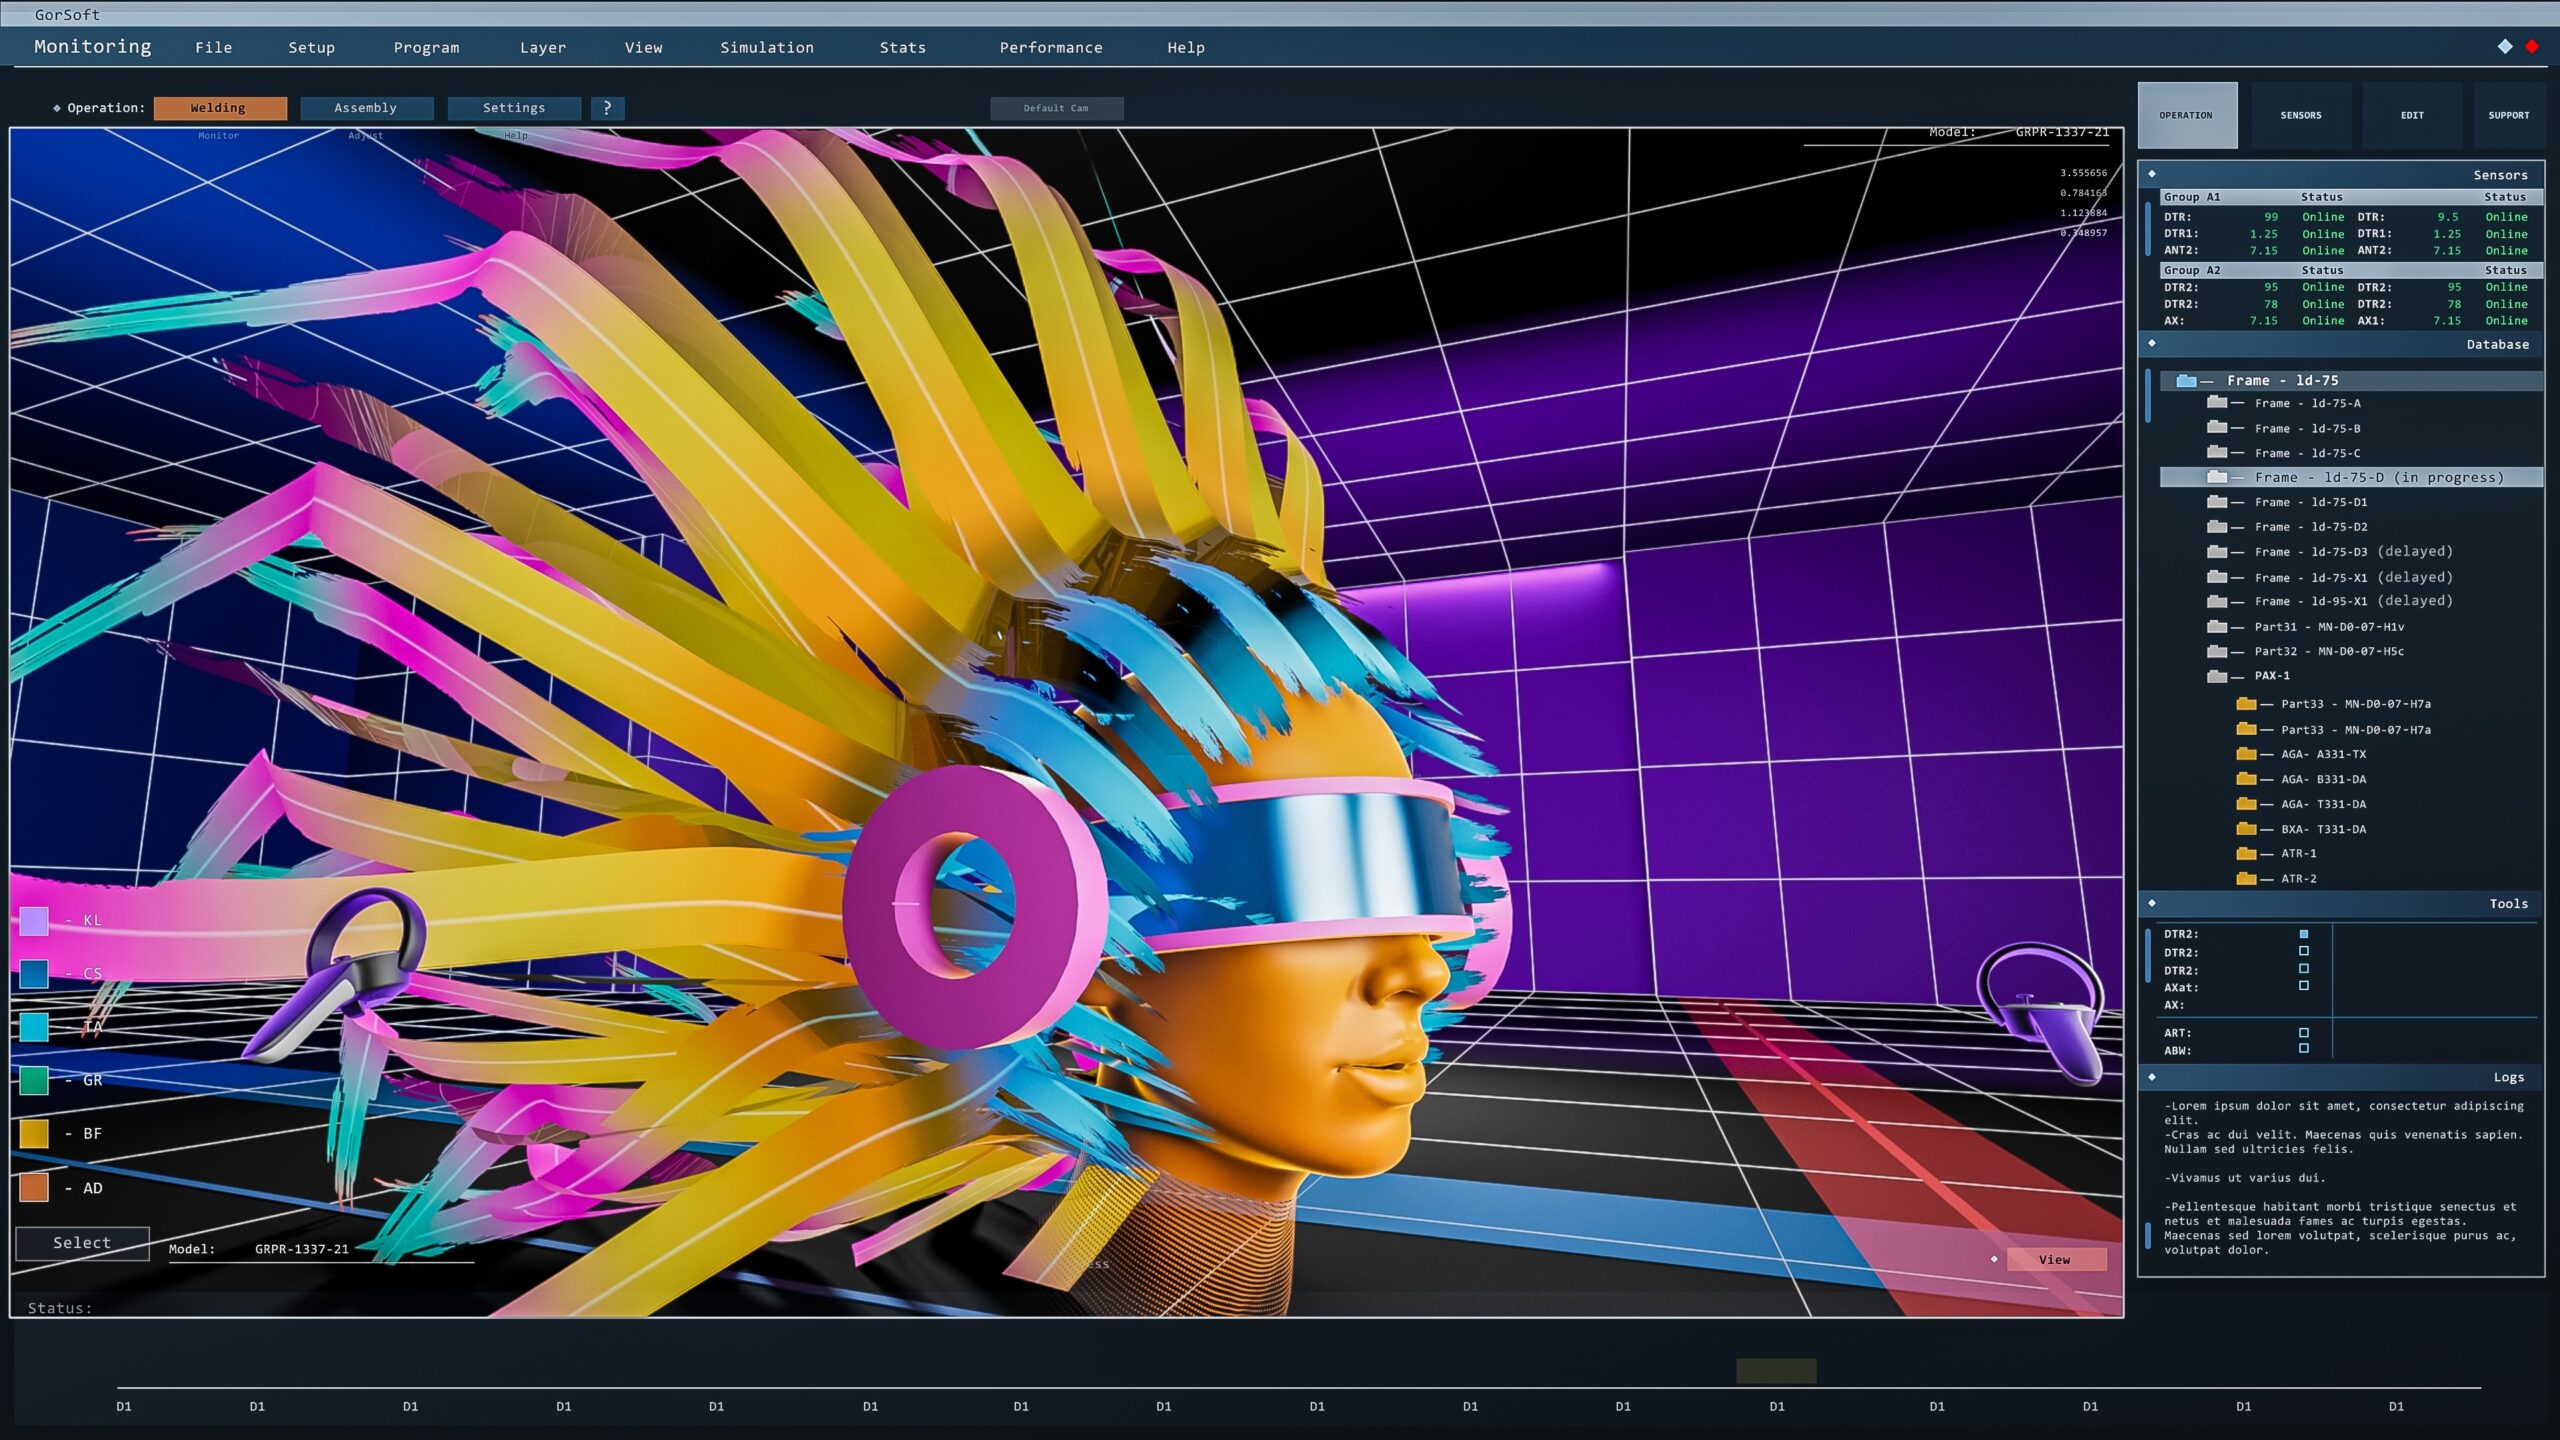This screenshot has width=2560, height=1440.
Task: Switch operation to Assembly
Action: tap(366, 108)
